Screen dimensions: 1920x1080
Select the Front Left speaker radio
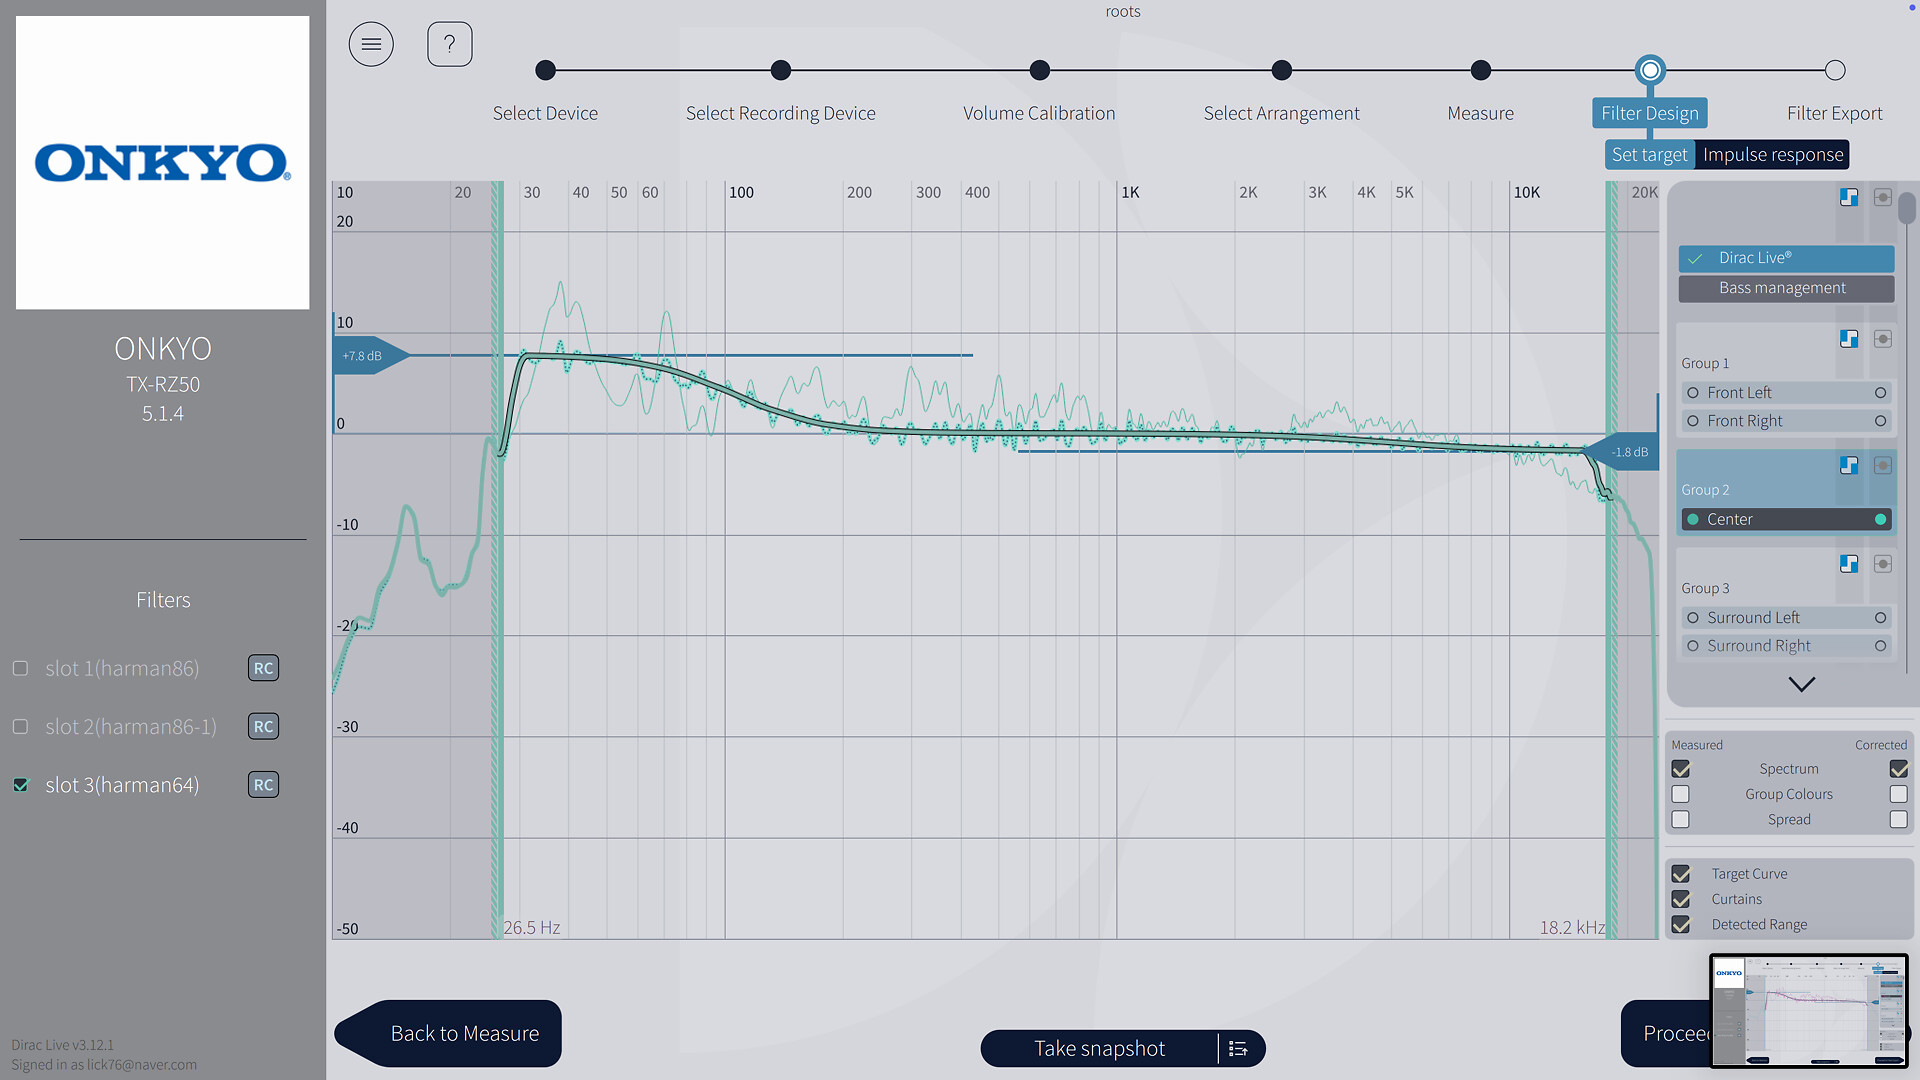click(x=1693, y=393)
